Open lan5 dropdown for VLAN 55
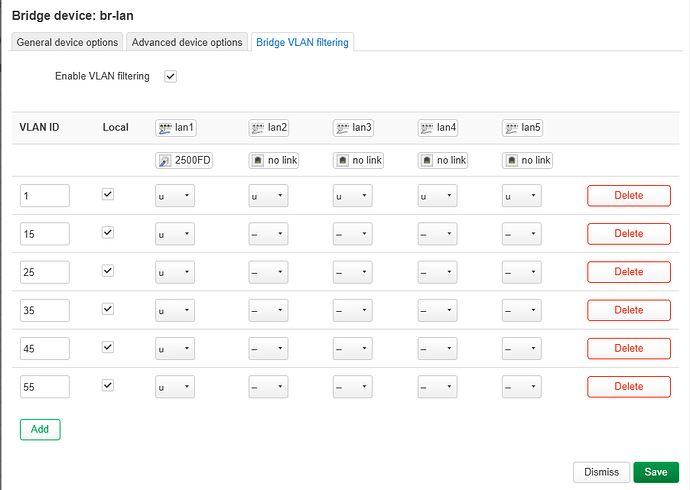690x490 pixels. (x=521, y=386)
